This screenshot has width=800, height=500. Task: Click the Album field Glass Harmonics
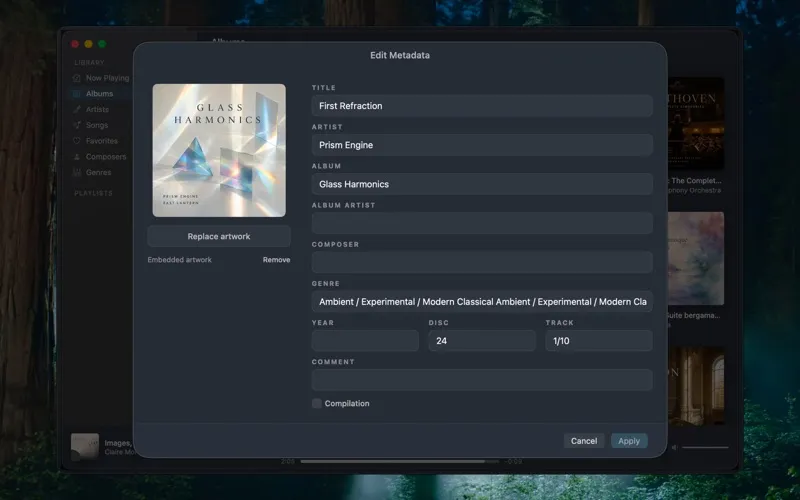[482, 184]
